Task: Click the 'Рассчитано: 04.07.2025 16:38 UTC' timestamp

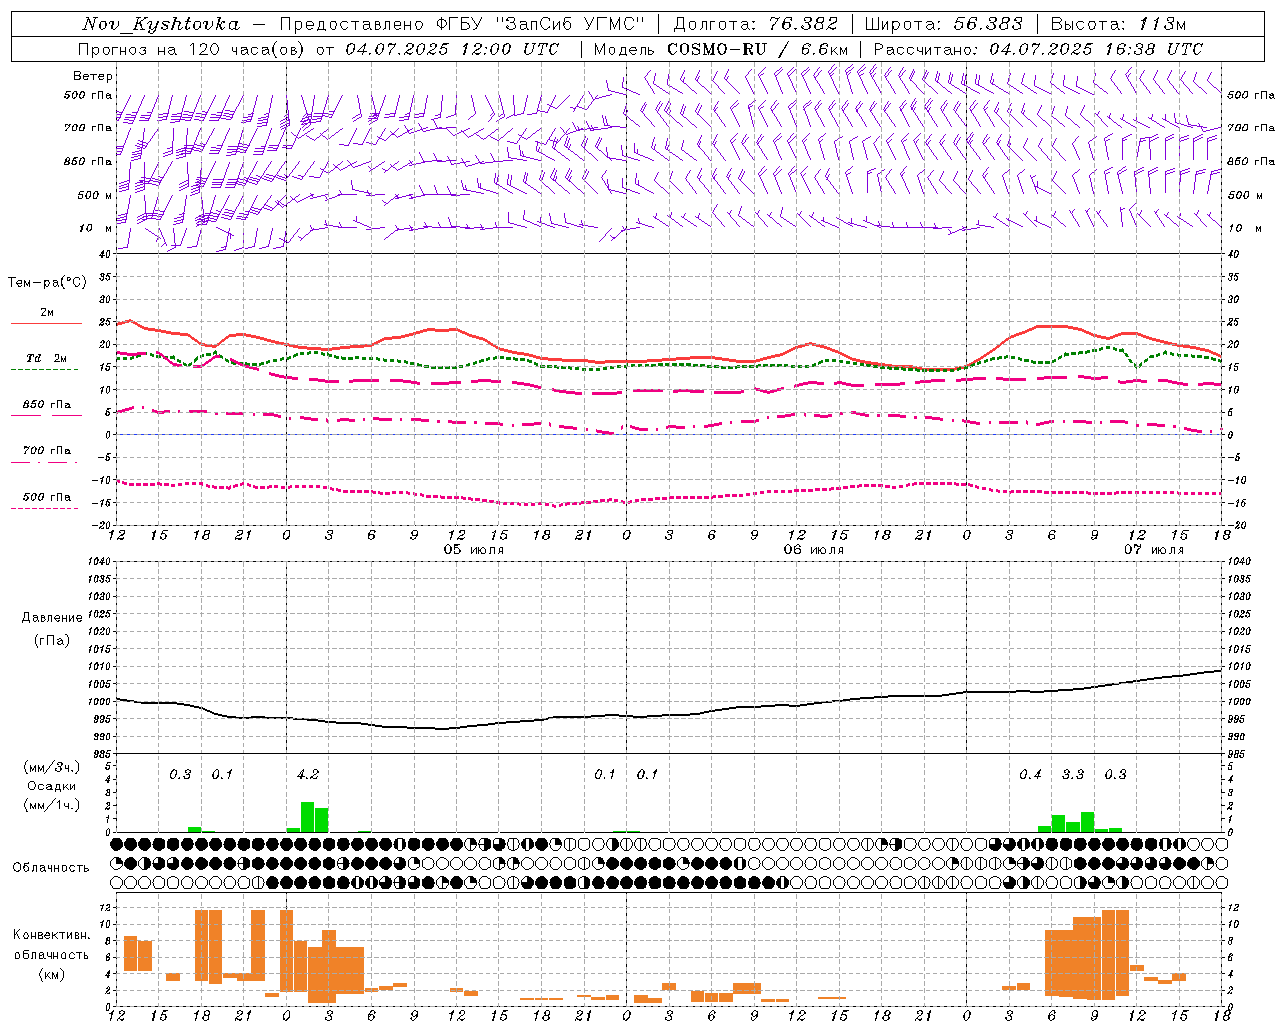Action: [1038, 49]
